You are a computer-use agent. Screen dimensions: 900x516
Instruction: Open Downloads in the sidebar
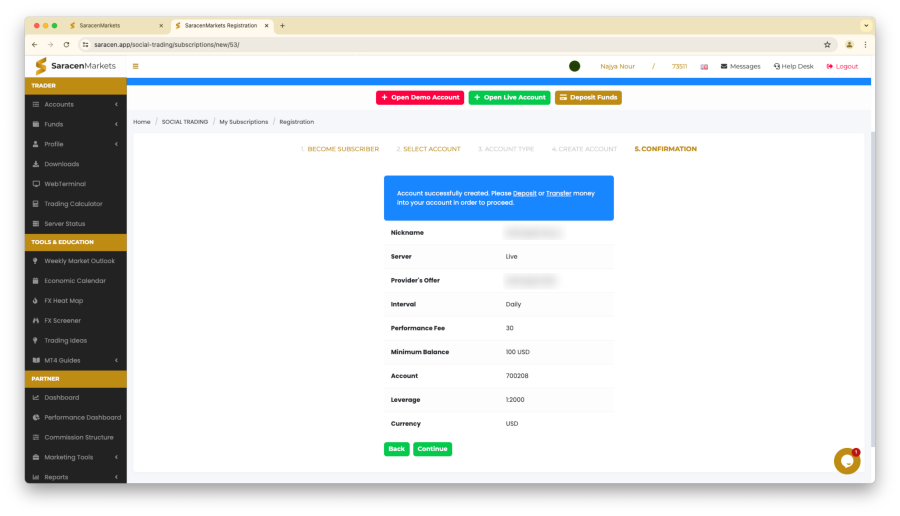[x=76, y=164]
